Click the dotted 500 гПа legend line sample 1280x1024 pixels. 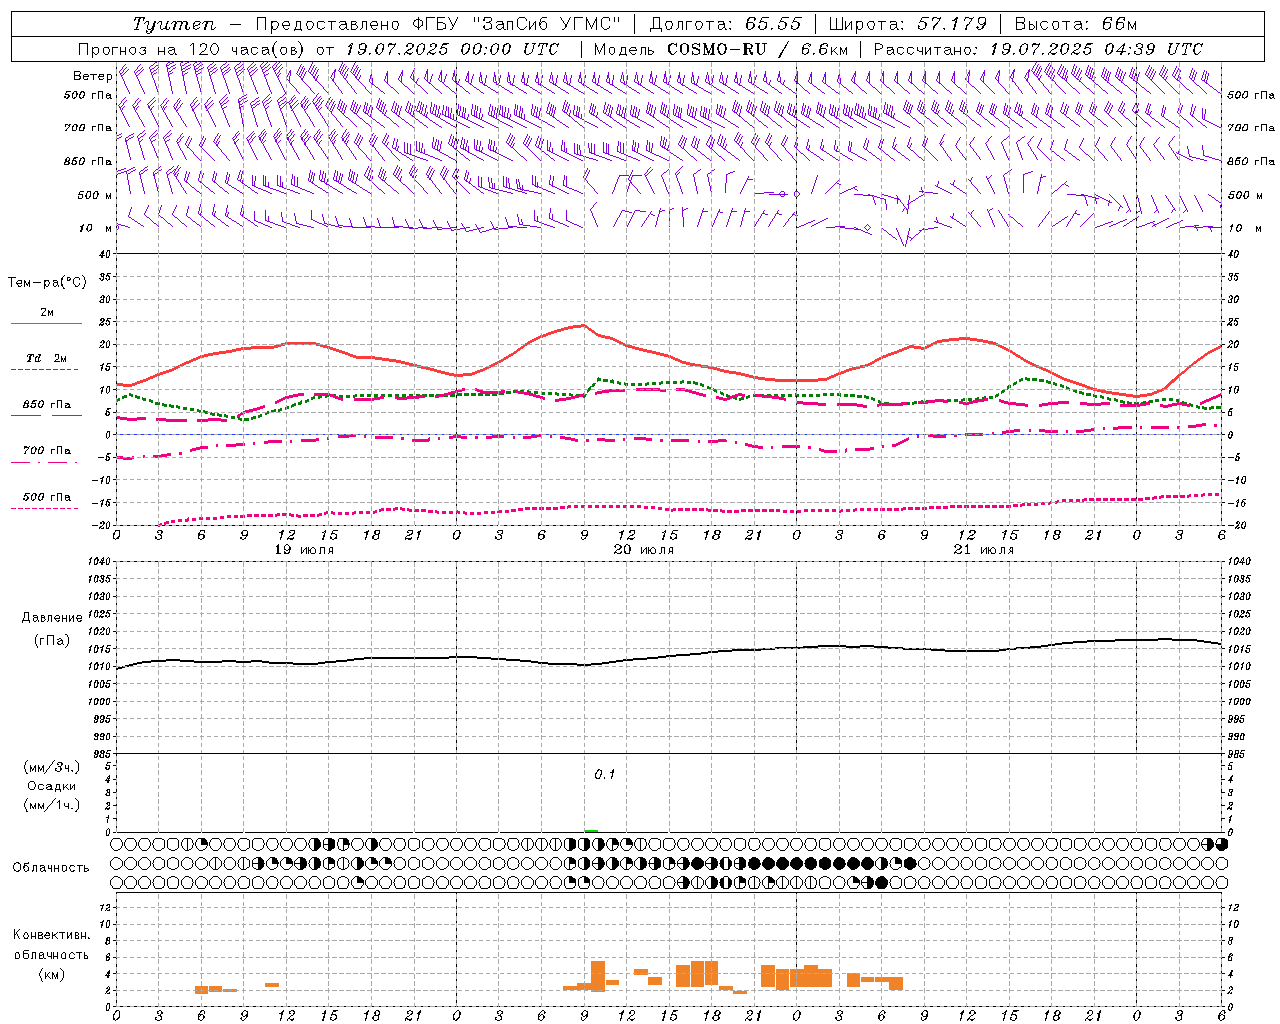pyautogui.click(x=44, y=509)
